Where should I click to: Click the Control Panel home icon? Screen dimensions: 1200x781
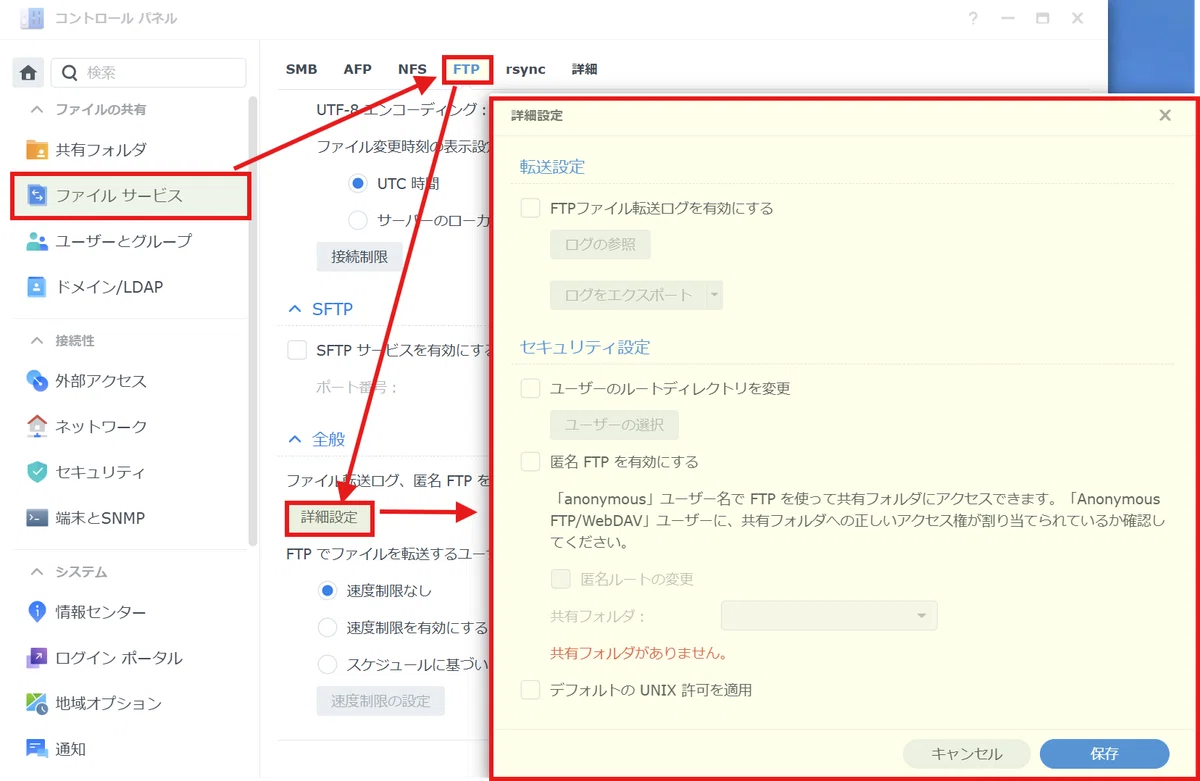pyautogui.click(x=28, y=73)
